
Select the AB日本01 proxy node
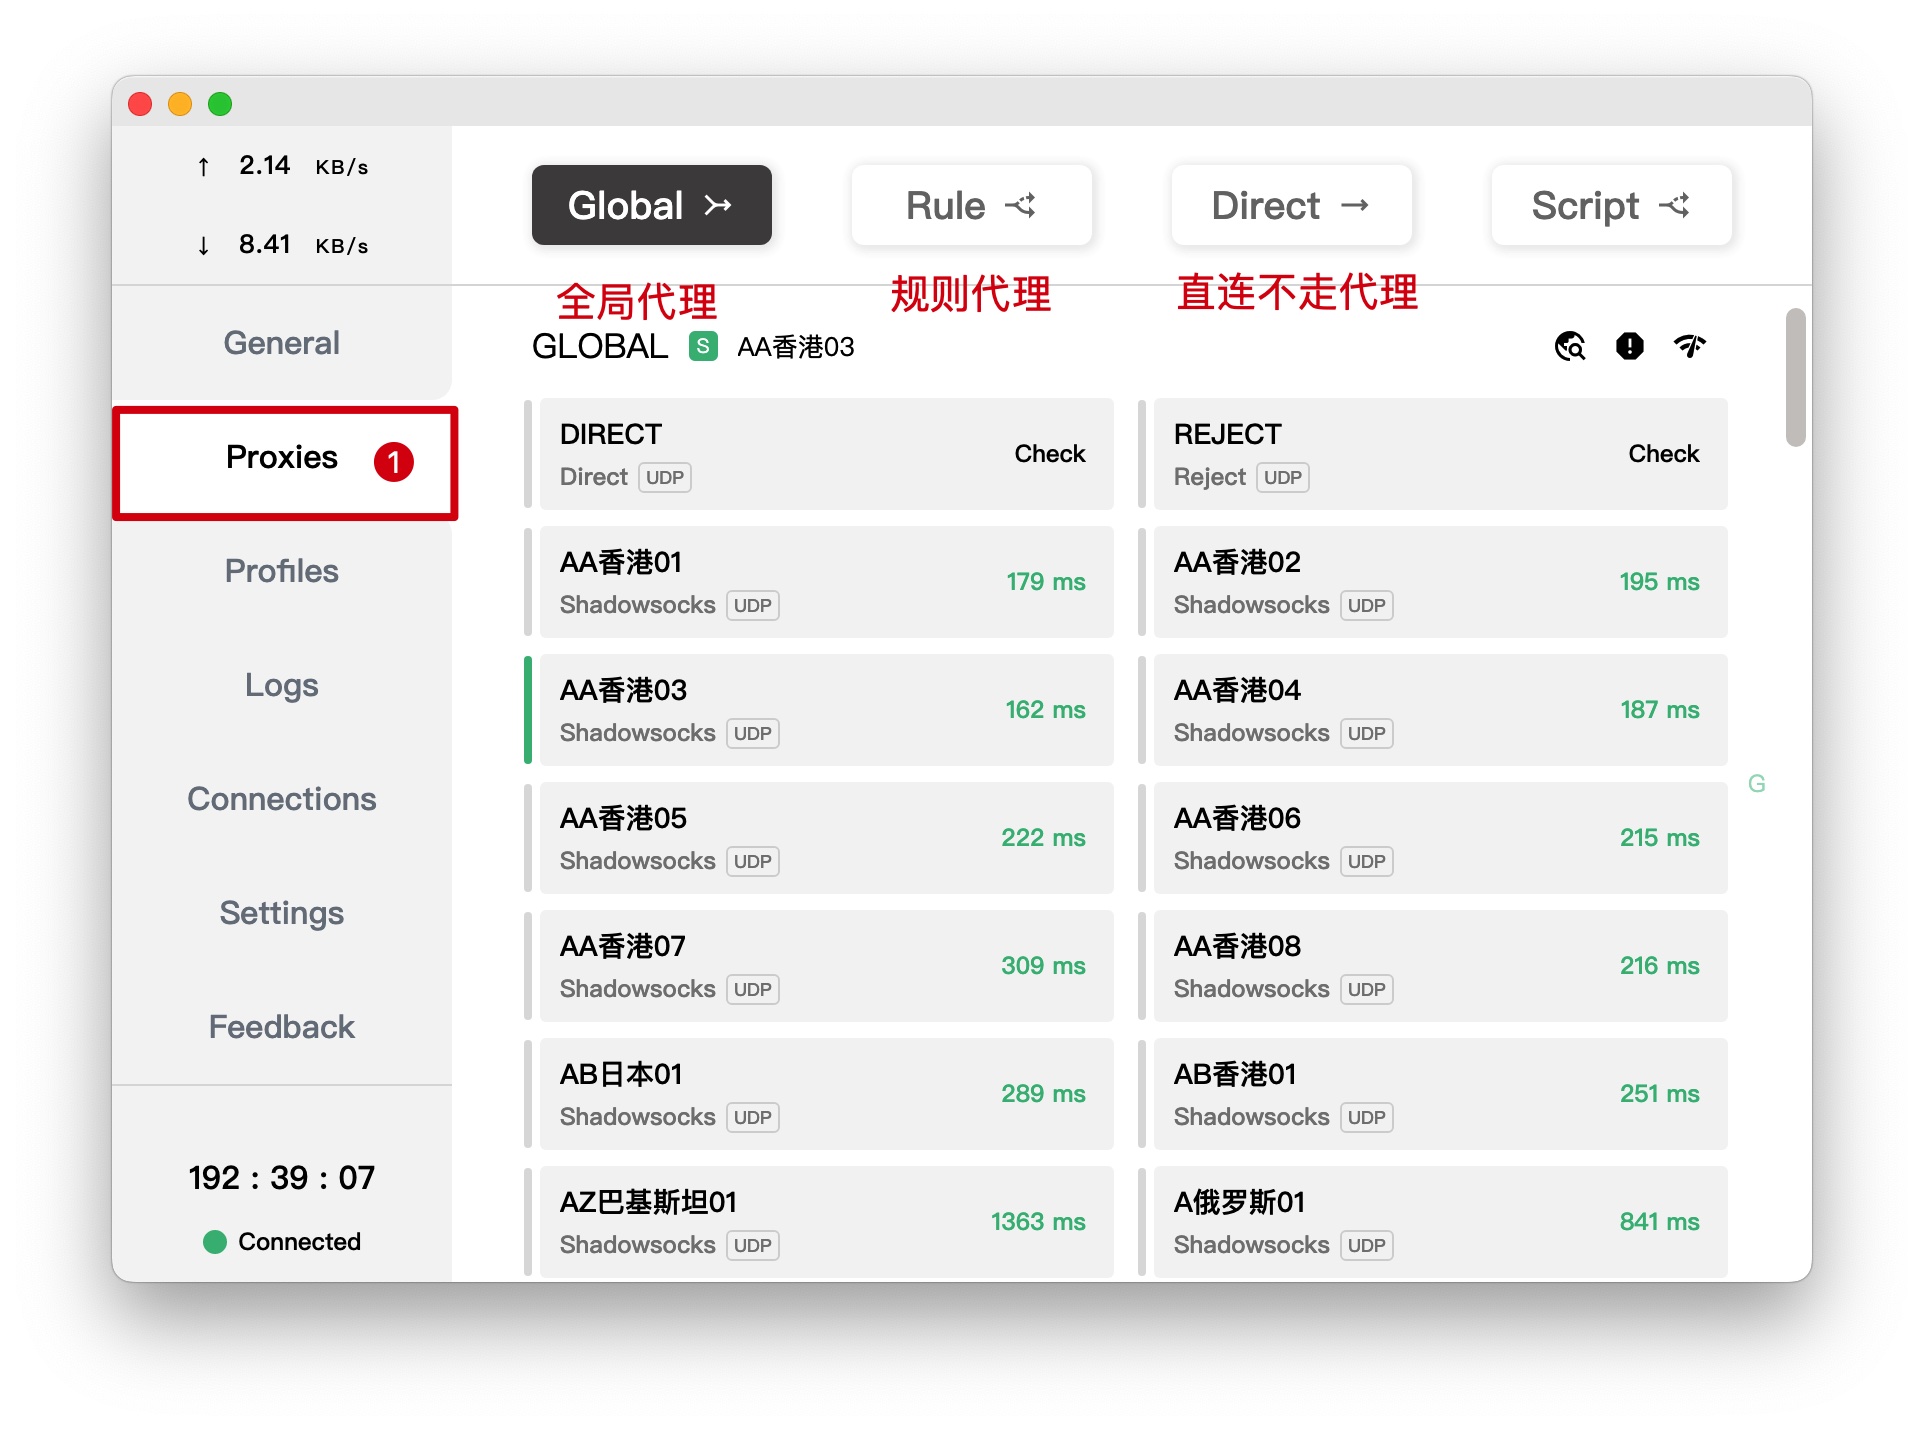[826, 1094]
